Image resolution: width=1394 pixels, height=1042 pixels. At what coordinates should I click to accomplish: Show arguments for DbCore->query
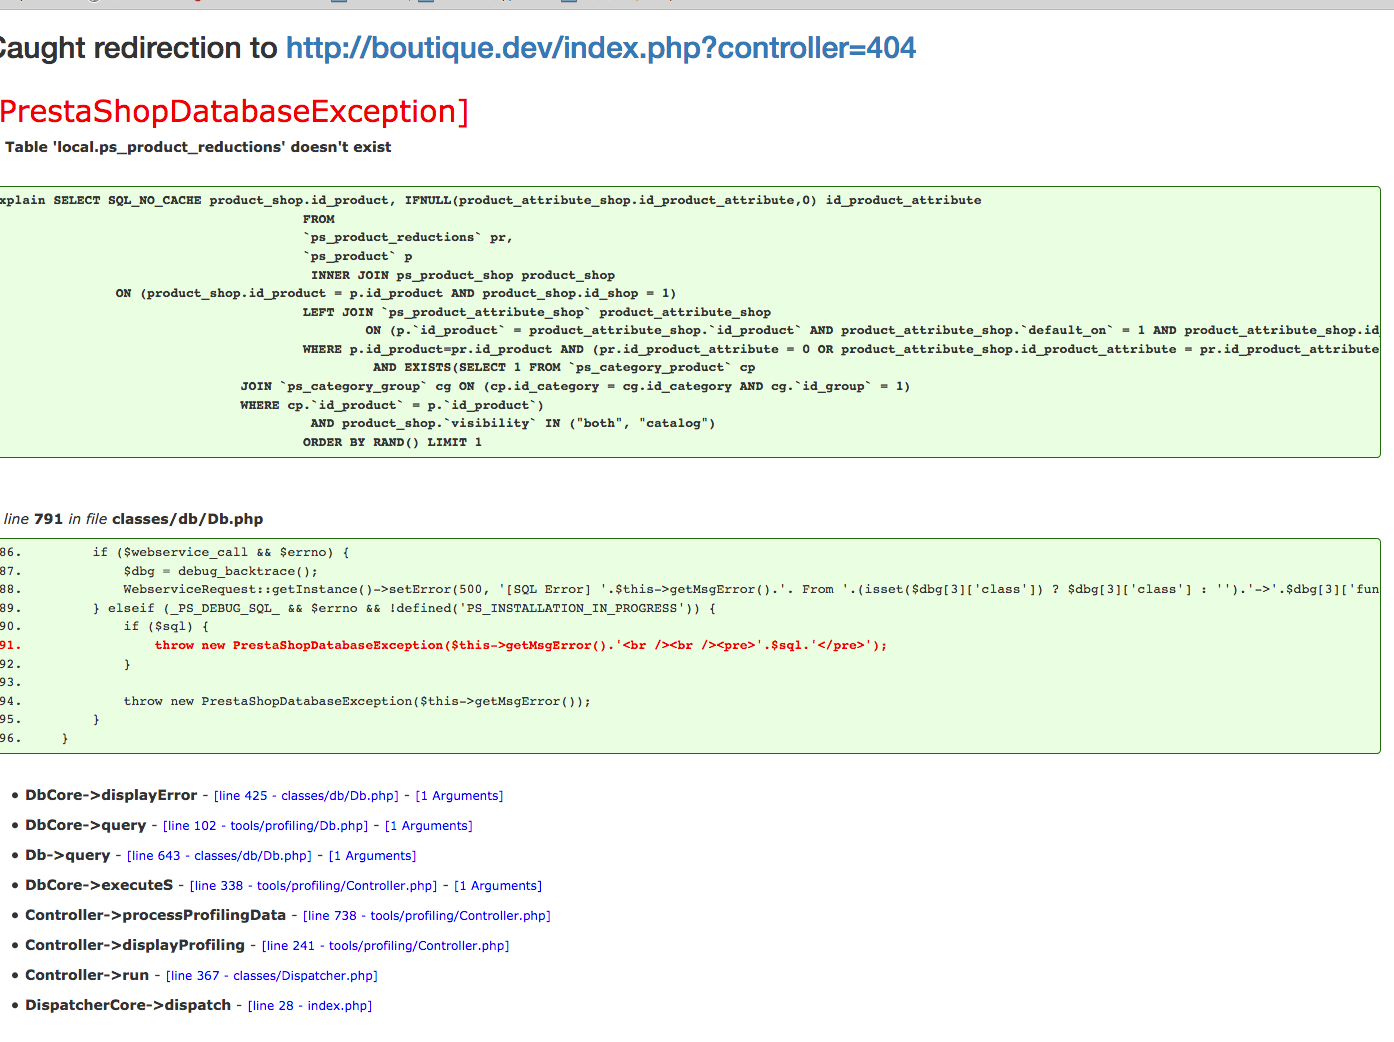[x=429, y=826]
